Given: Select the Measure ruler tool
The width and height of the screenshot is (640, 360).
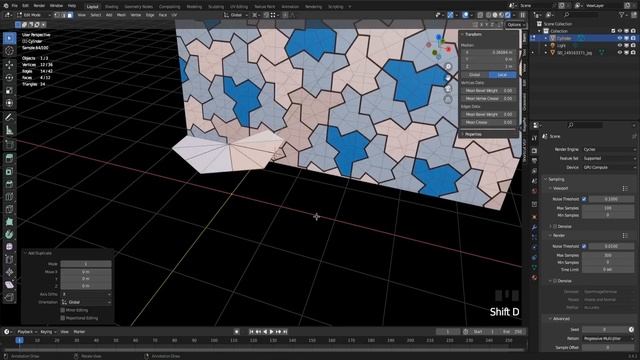Looking at the screenshot, I should pos(9,130).
